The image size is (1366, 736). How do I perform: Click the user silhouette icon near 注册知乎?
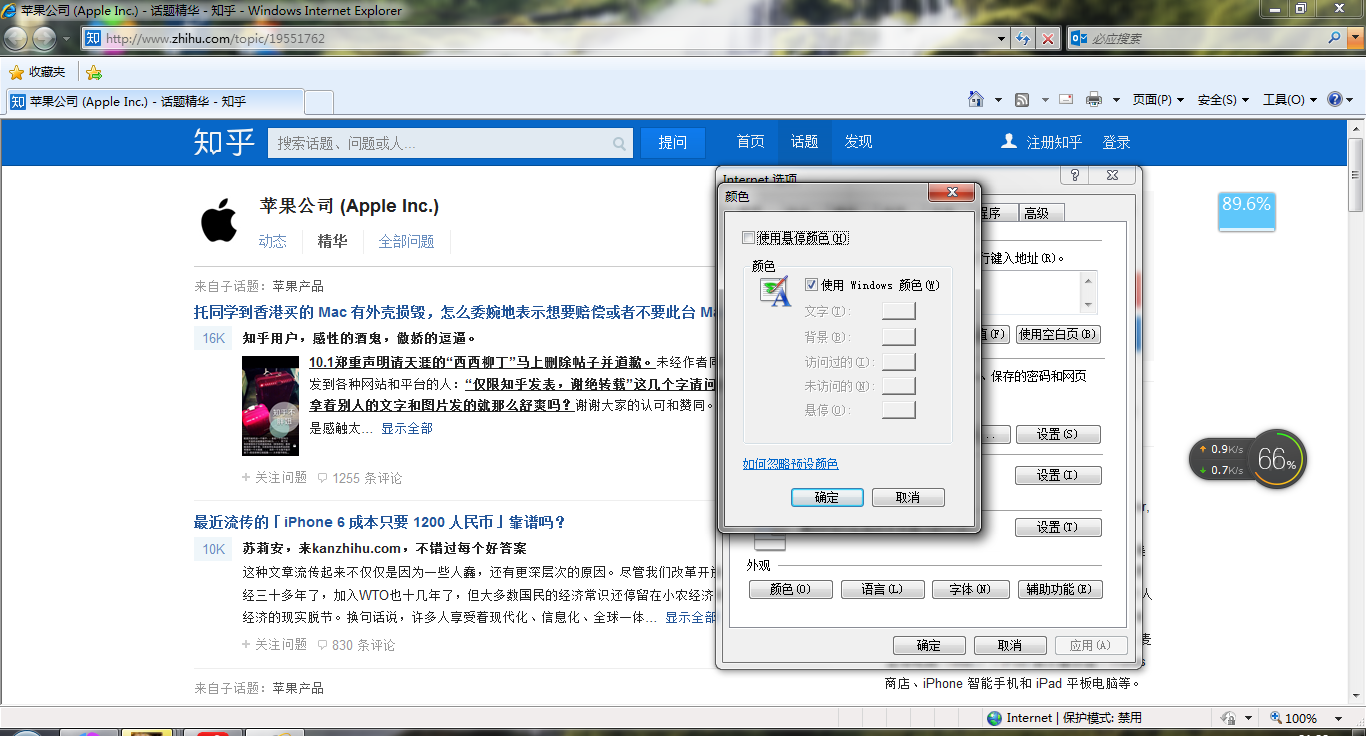[x=1009, y=142]
